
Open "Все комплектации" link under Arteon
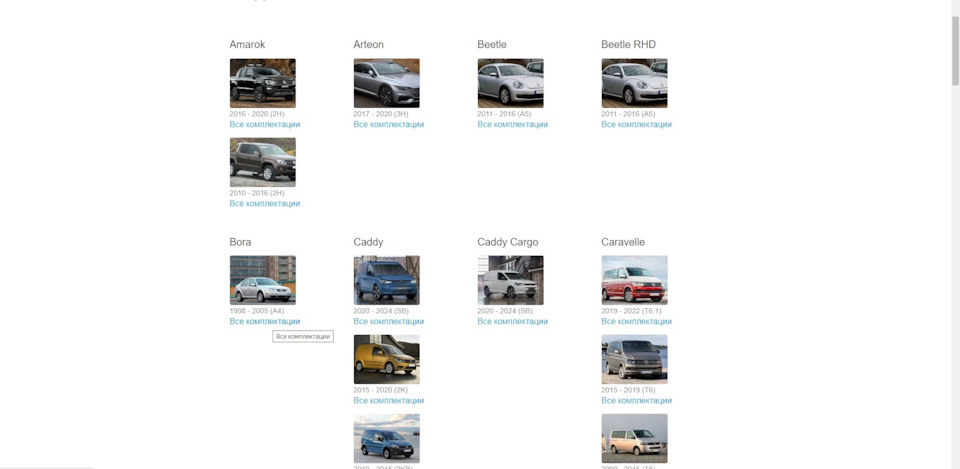(x=389, y=124)
